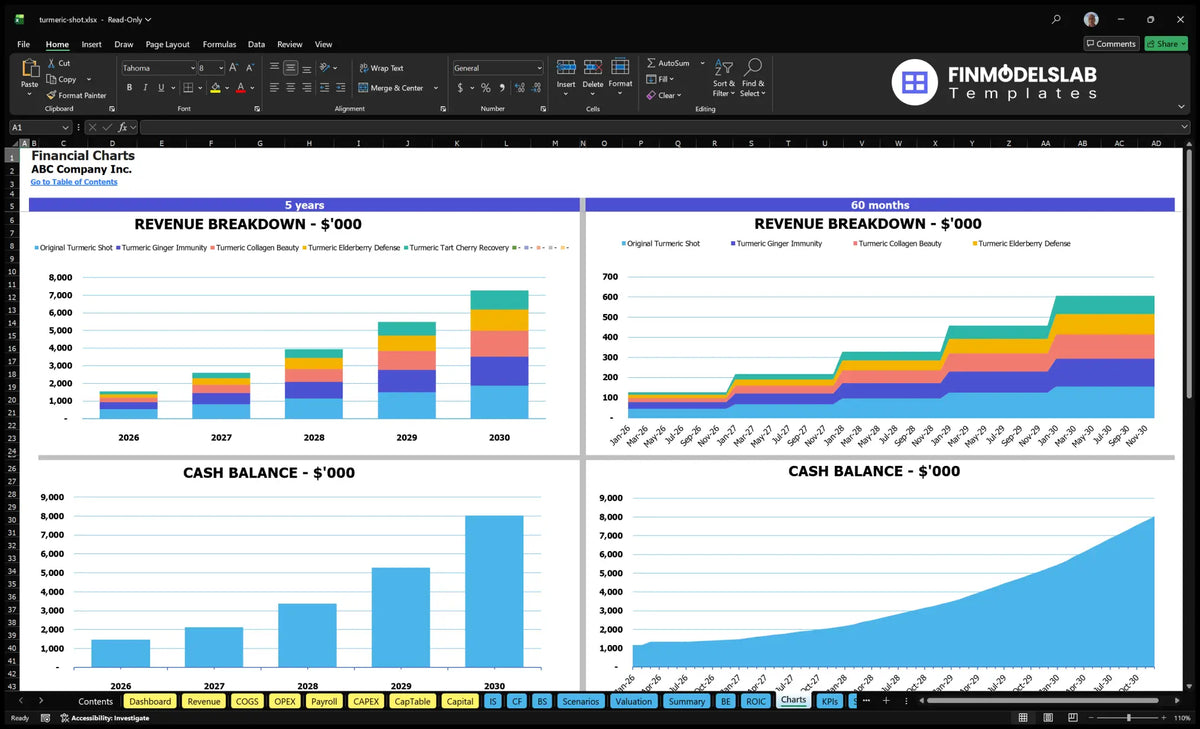This screenshot has height=729, width=1200.
Task: Click the Paste clipboard icon
Action: coord(29,68)
